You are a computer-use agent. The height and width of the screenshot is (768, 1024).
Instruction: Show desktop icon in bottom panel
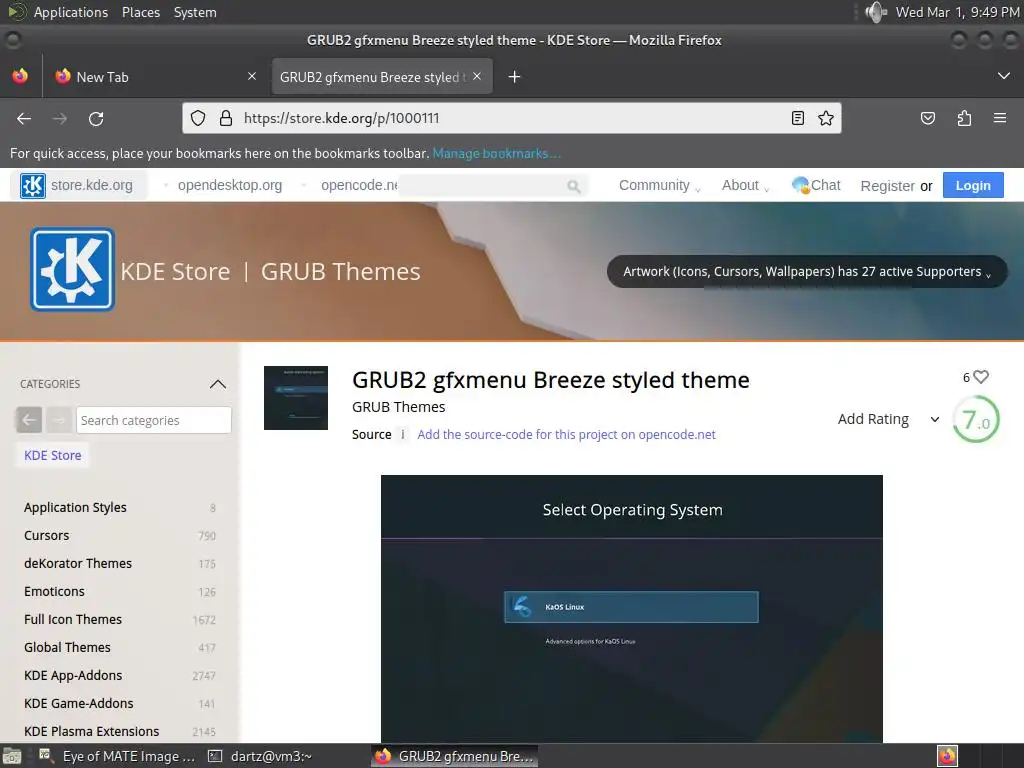(12, 756)
